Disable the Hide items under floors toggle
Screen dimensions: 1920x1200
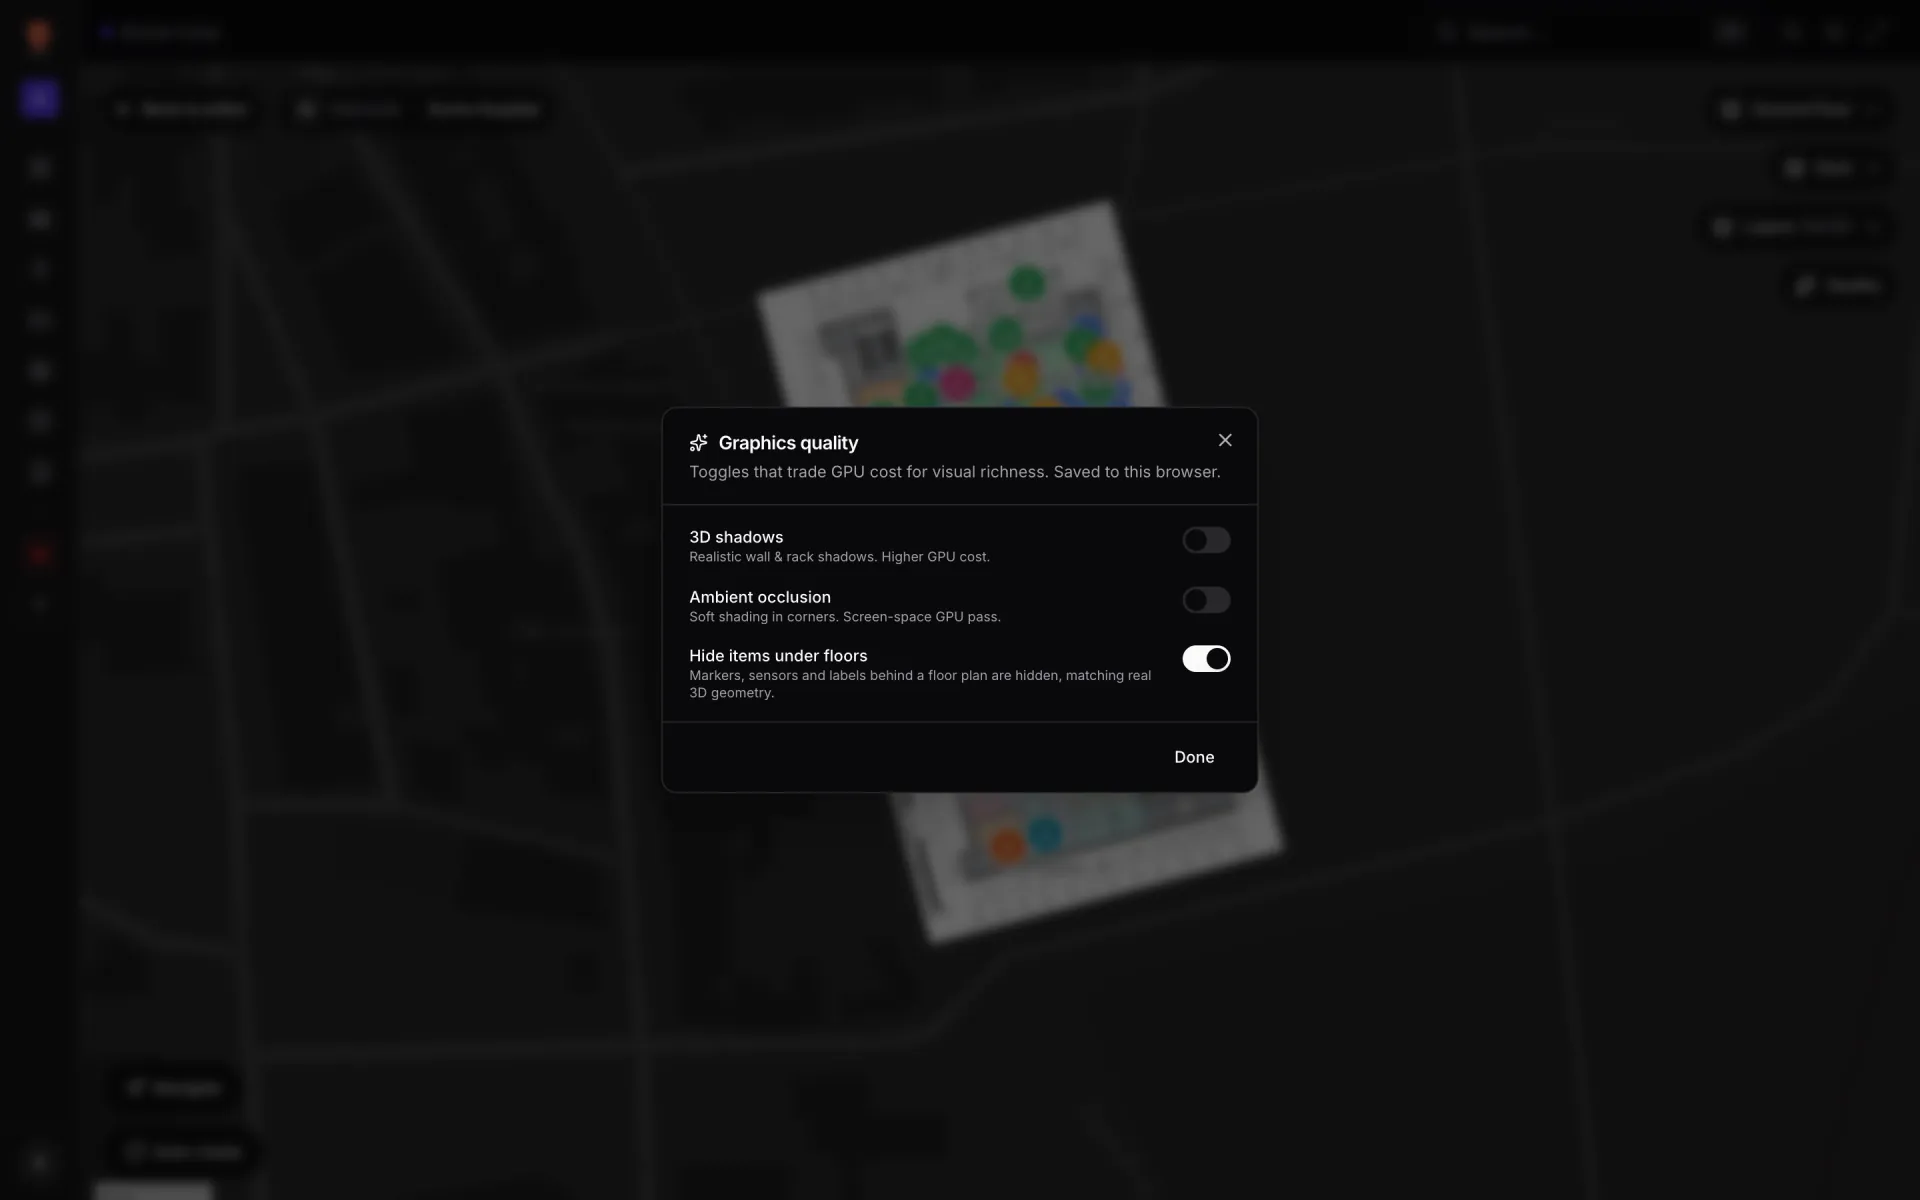[1206, 659]
